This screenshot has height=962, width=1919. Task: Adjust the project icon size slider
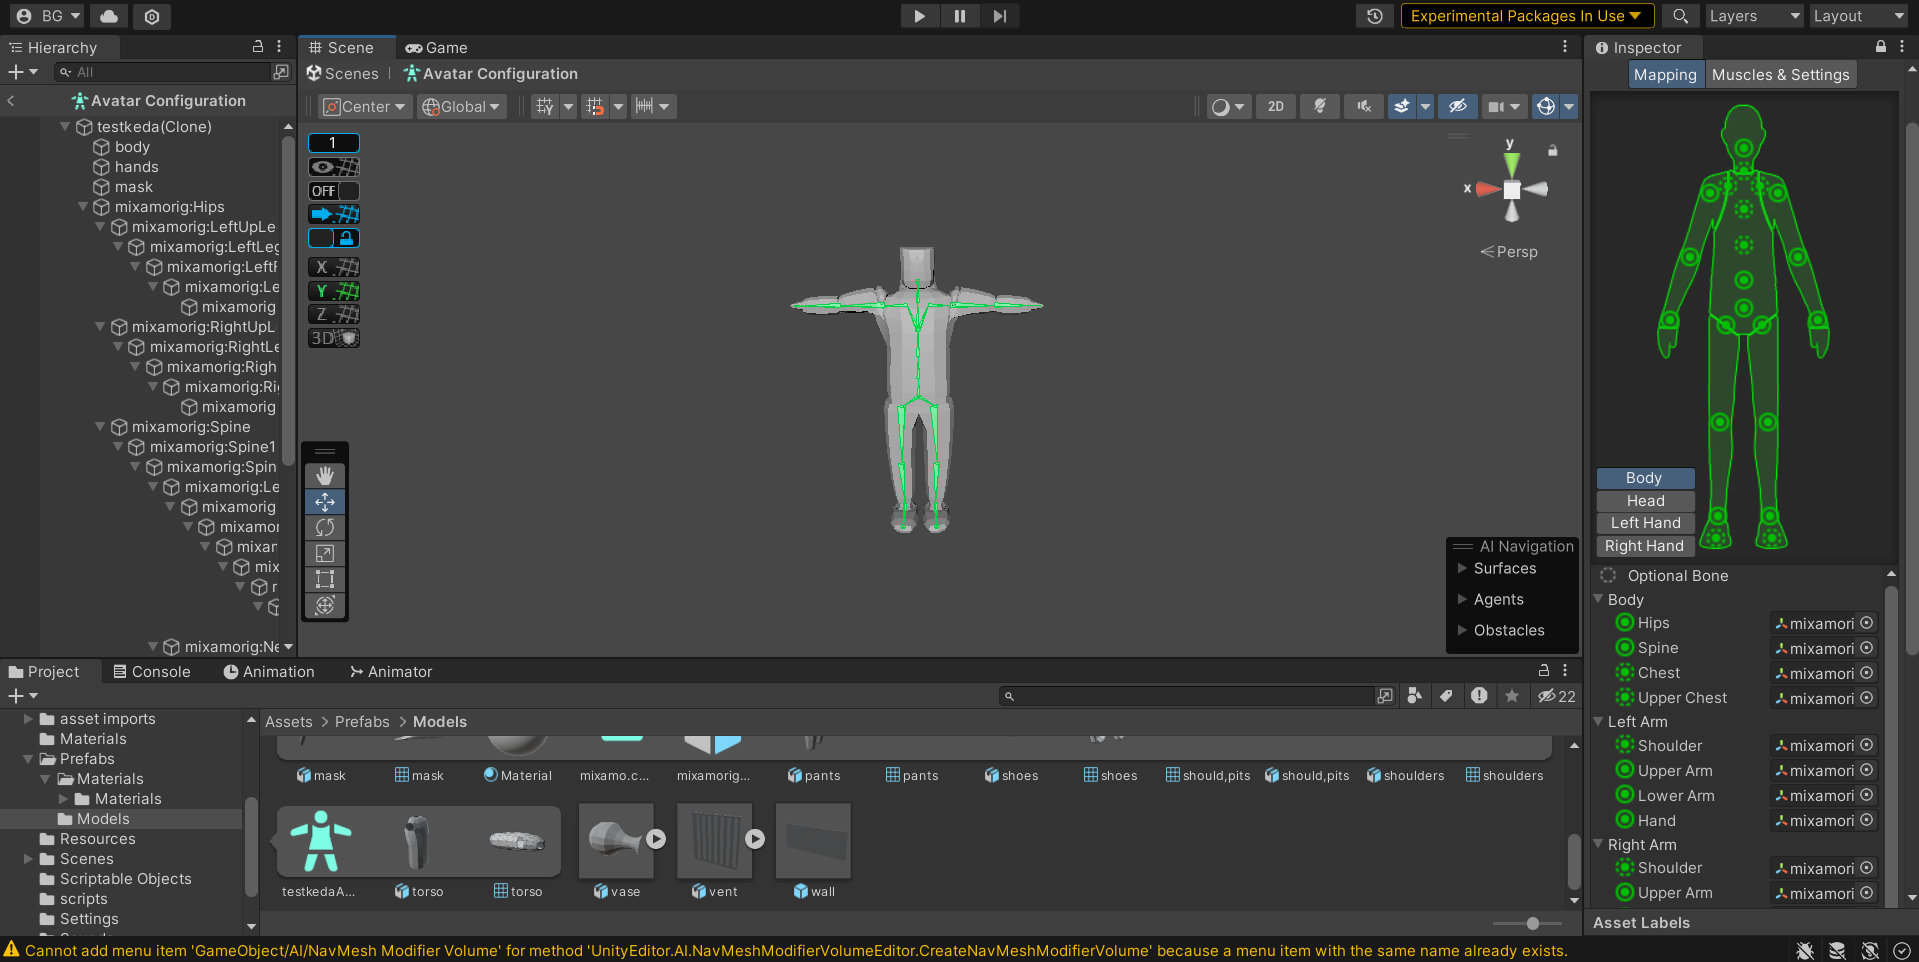pyautogui.click(x=1532, y=924)
